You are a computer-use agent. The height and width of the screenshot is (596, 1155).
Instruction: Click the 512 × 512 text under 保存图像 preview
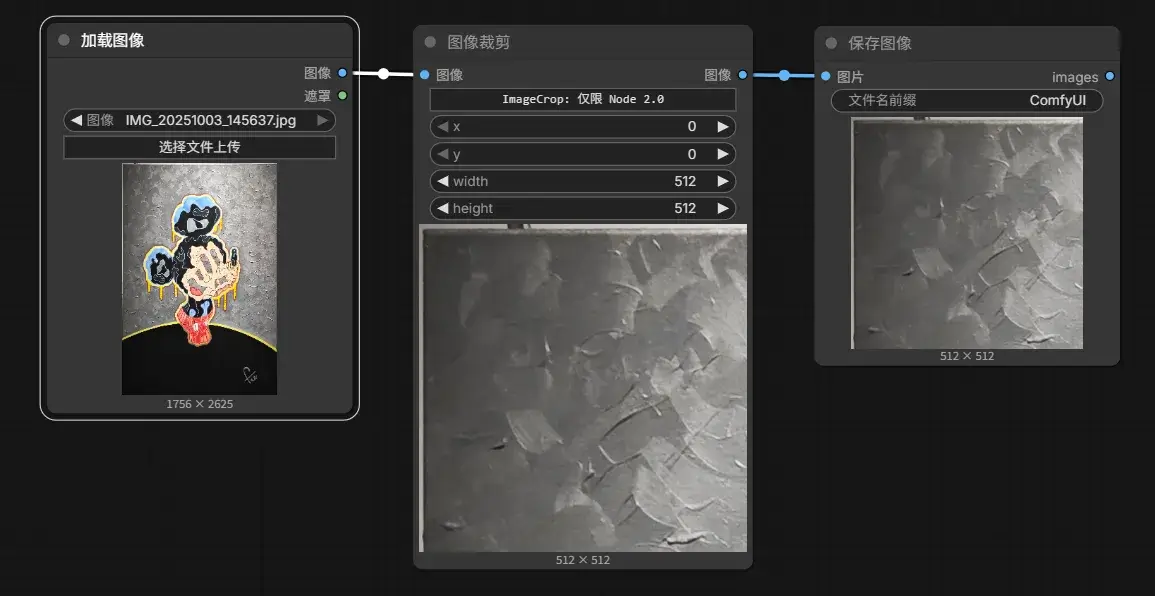coord(967,356)
